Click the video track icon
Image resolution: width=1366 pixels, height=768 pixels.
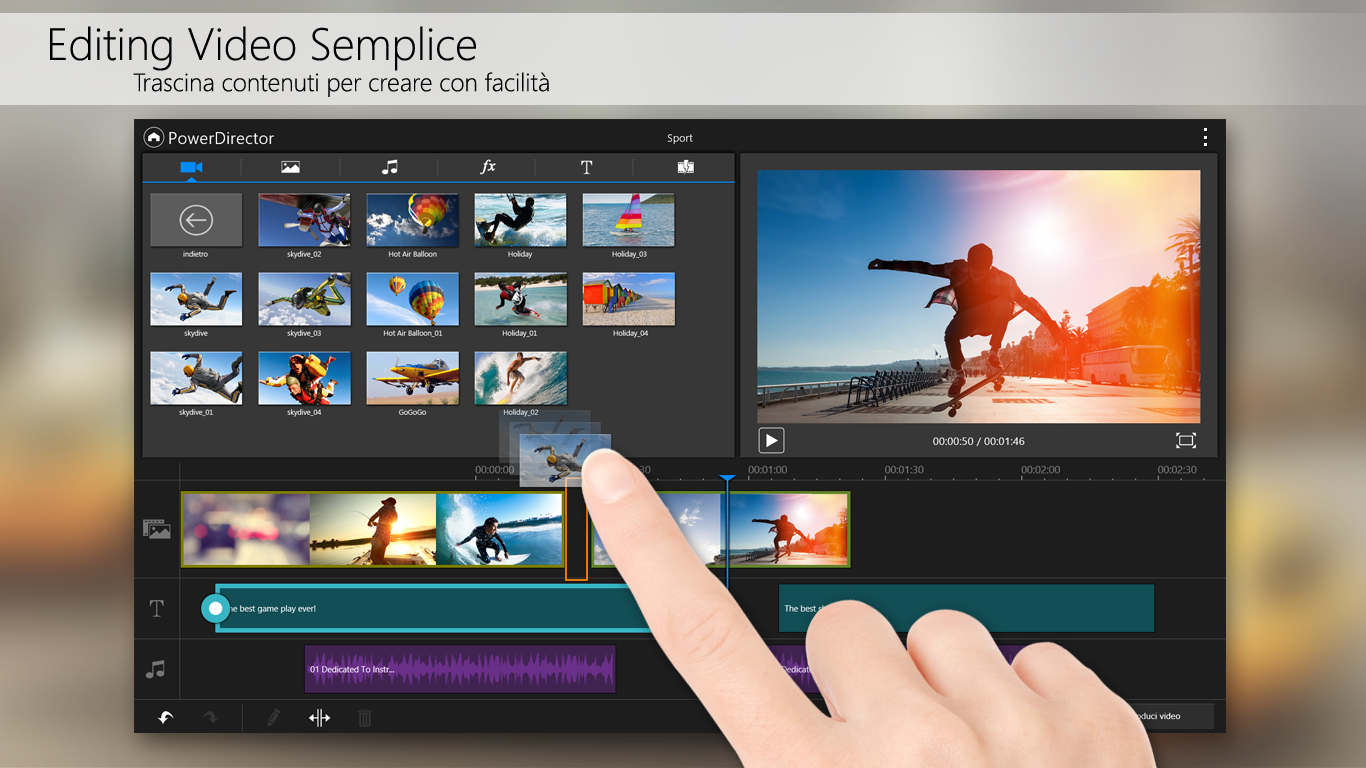pyautogui.click(x=157, y=530)
